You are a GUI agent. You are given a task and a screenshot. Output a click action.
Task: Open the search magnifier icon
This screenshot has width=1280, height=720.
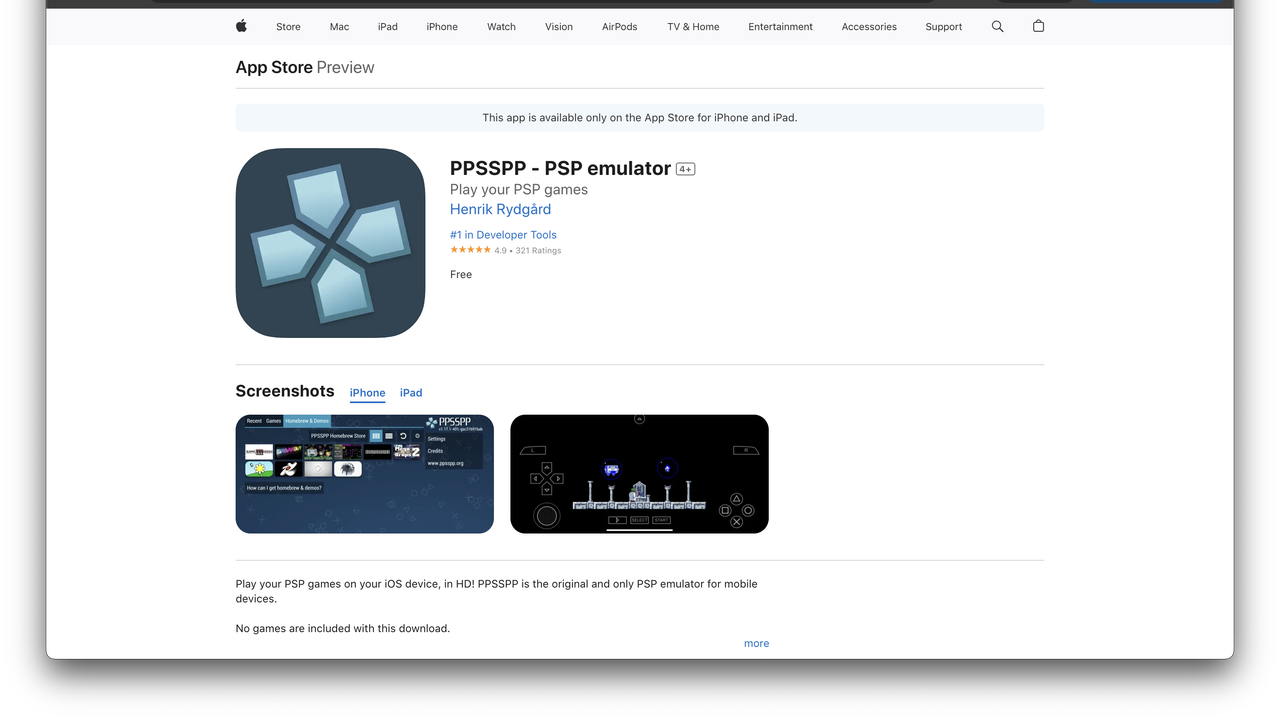click(x=997, y=26)
